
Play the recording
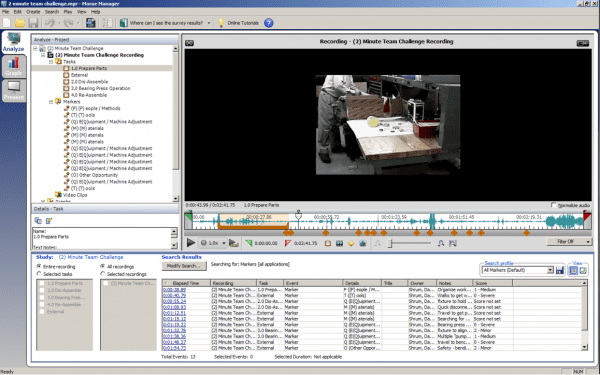click(191, 243)
